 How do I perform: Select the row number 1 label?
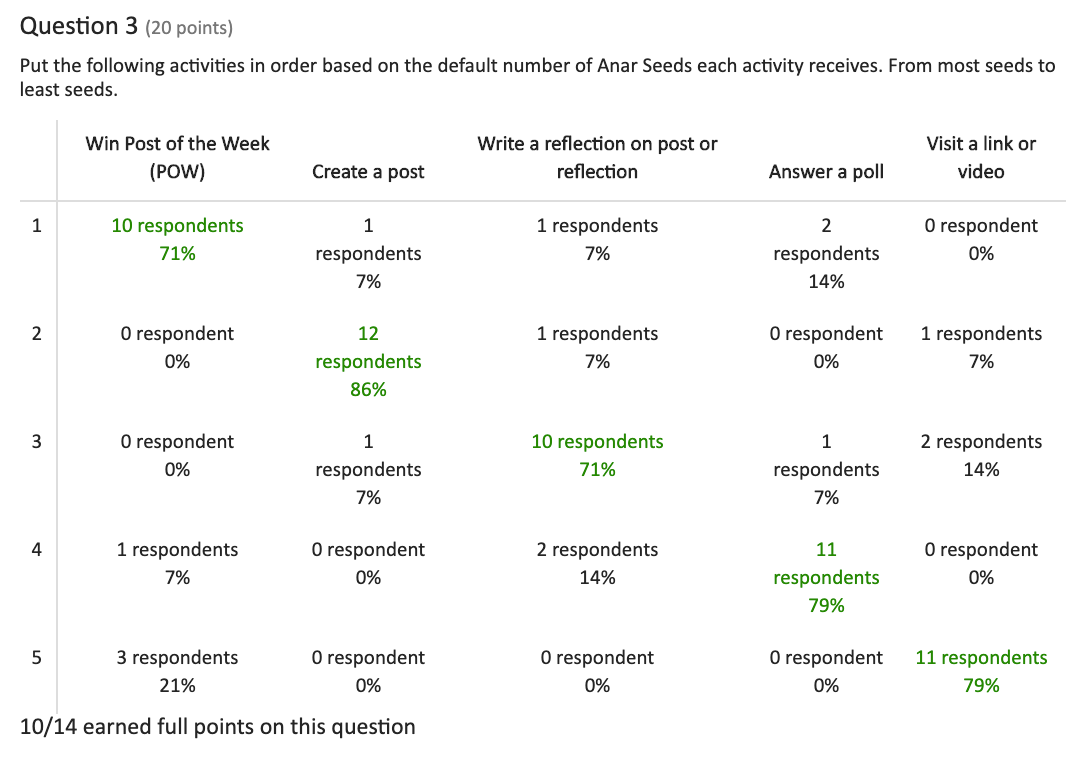click(x=37, y=225)
